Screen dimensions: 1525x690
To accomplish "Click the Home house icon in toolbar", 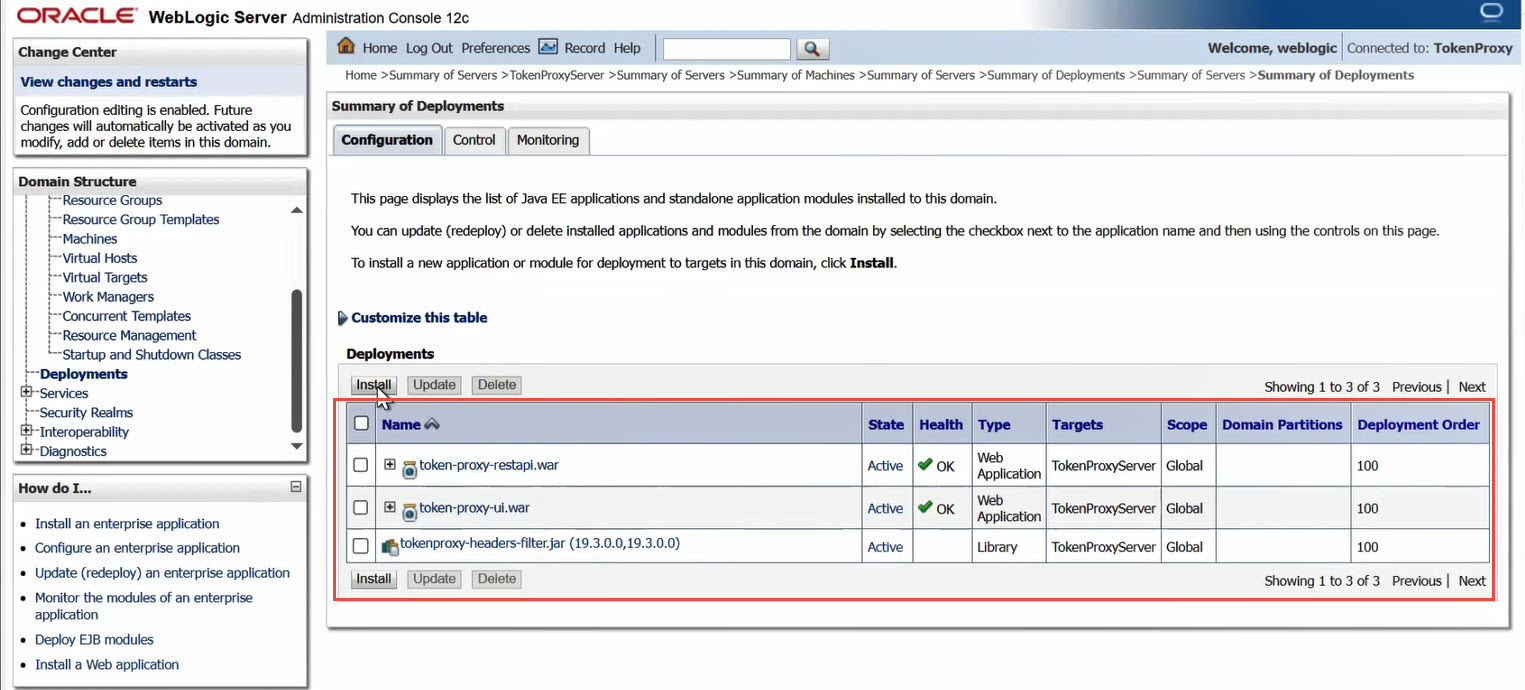I will pyautogui.click(x=347, y=46).
